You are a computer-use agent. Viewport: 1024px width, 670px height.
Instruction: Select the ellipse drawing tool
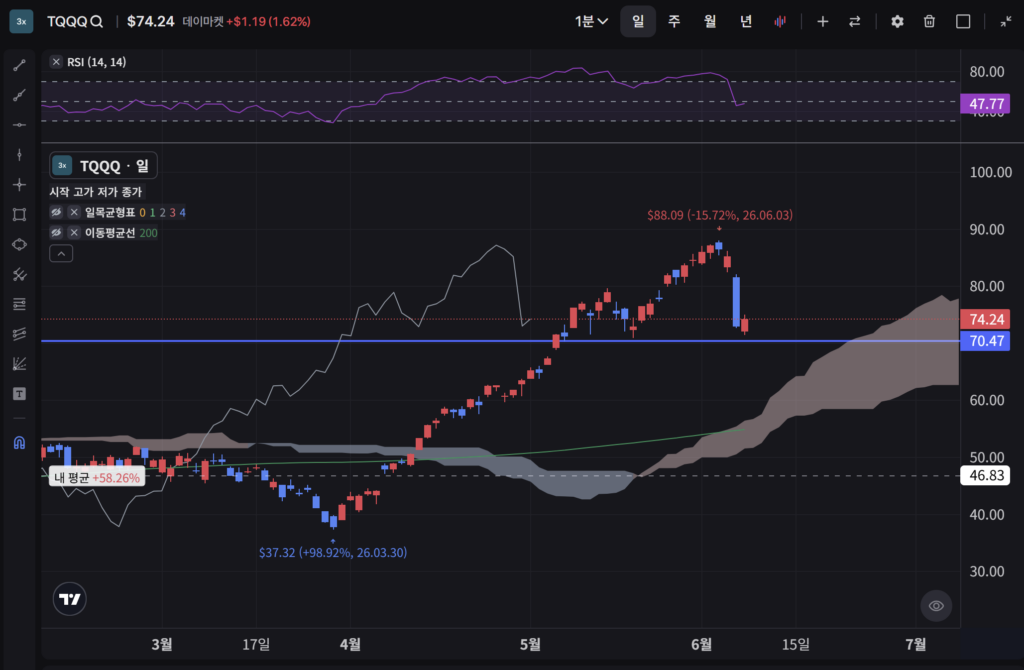coord(20,244)
